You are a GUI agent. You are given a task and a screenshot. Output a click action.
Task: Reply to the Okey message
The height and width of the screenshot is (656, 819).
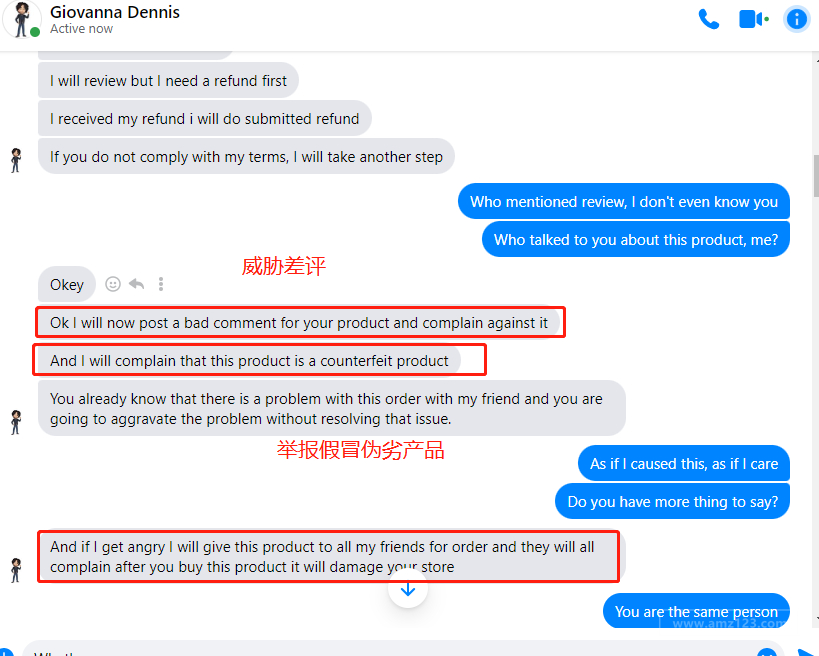click(137, 284)
